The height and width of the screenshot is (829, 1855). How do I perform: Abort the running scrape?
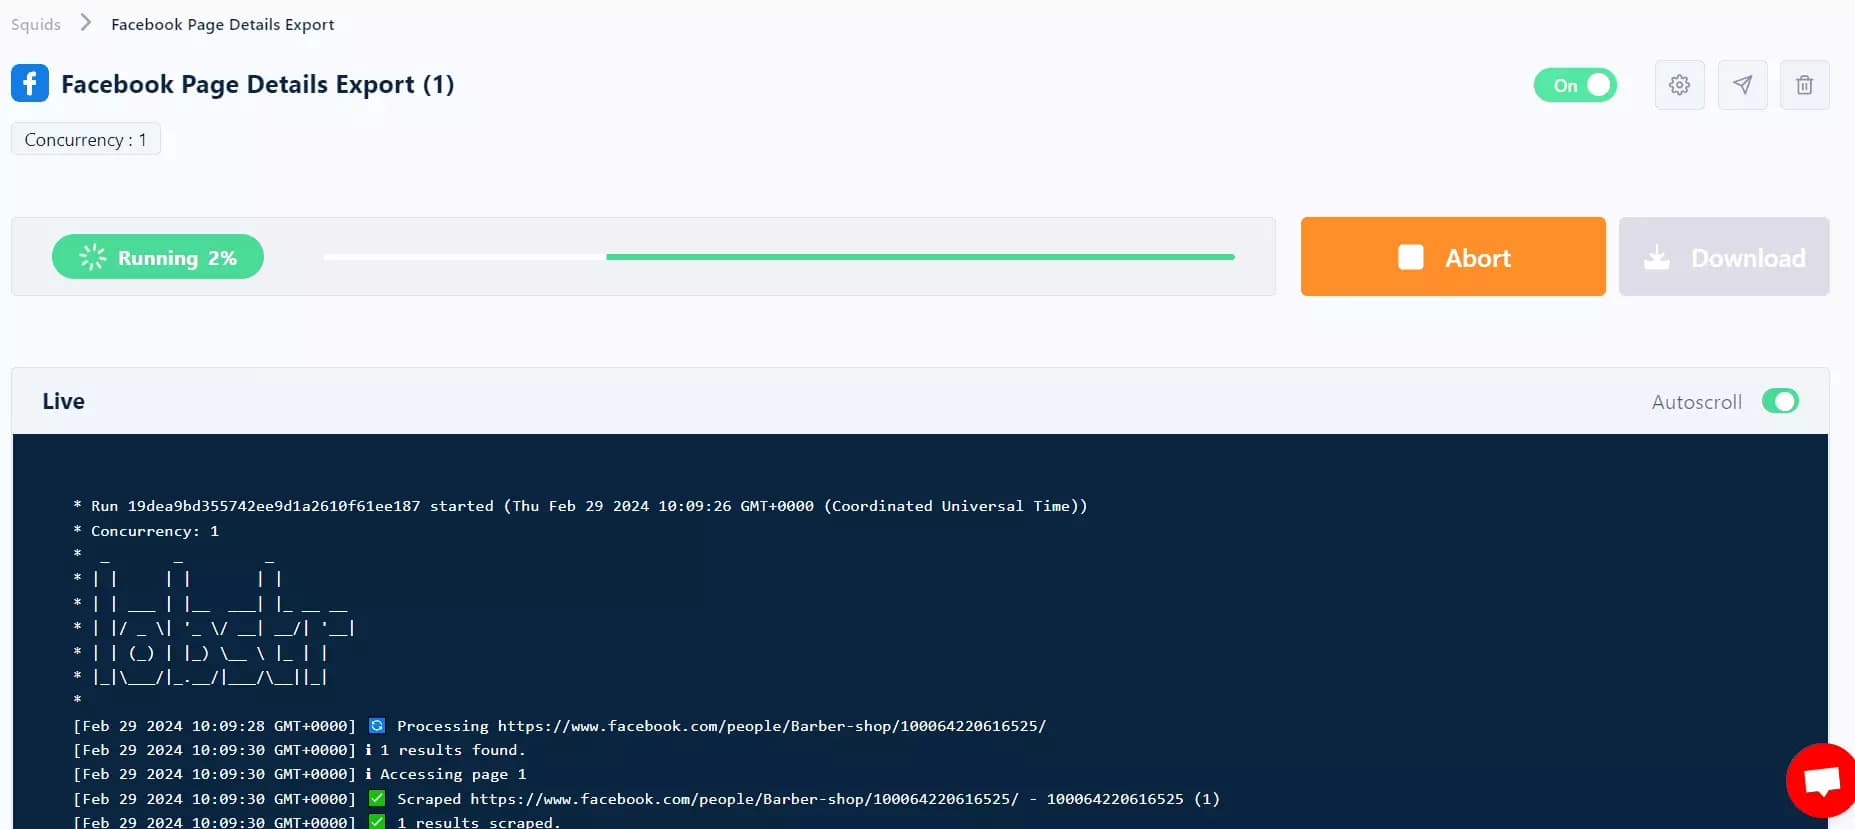[1452, 257]
